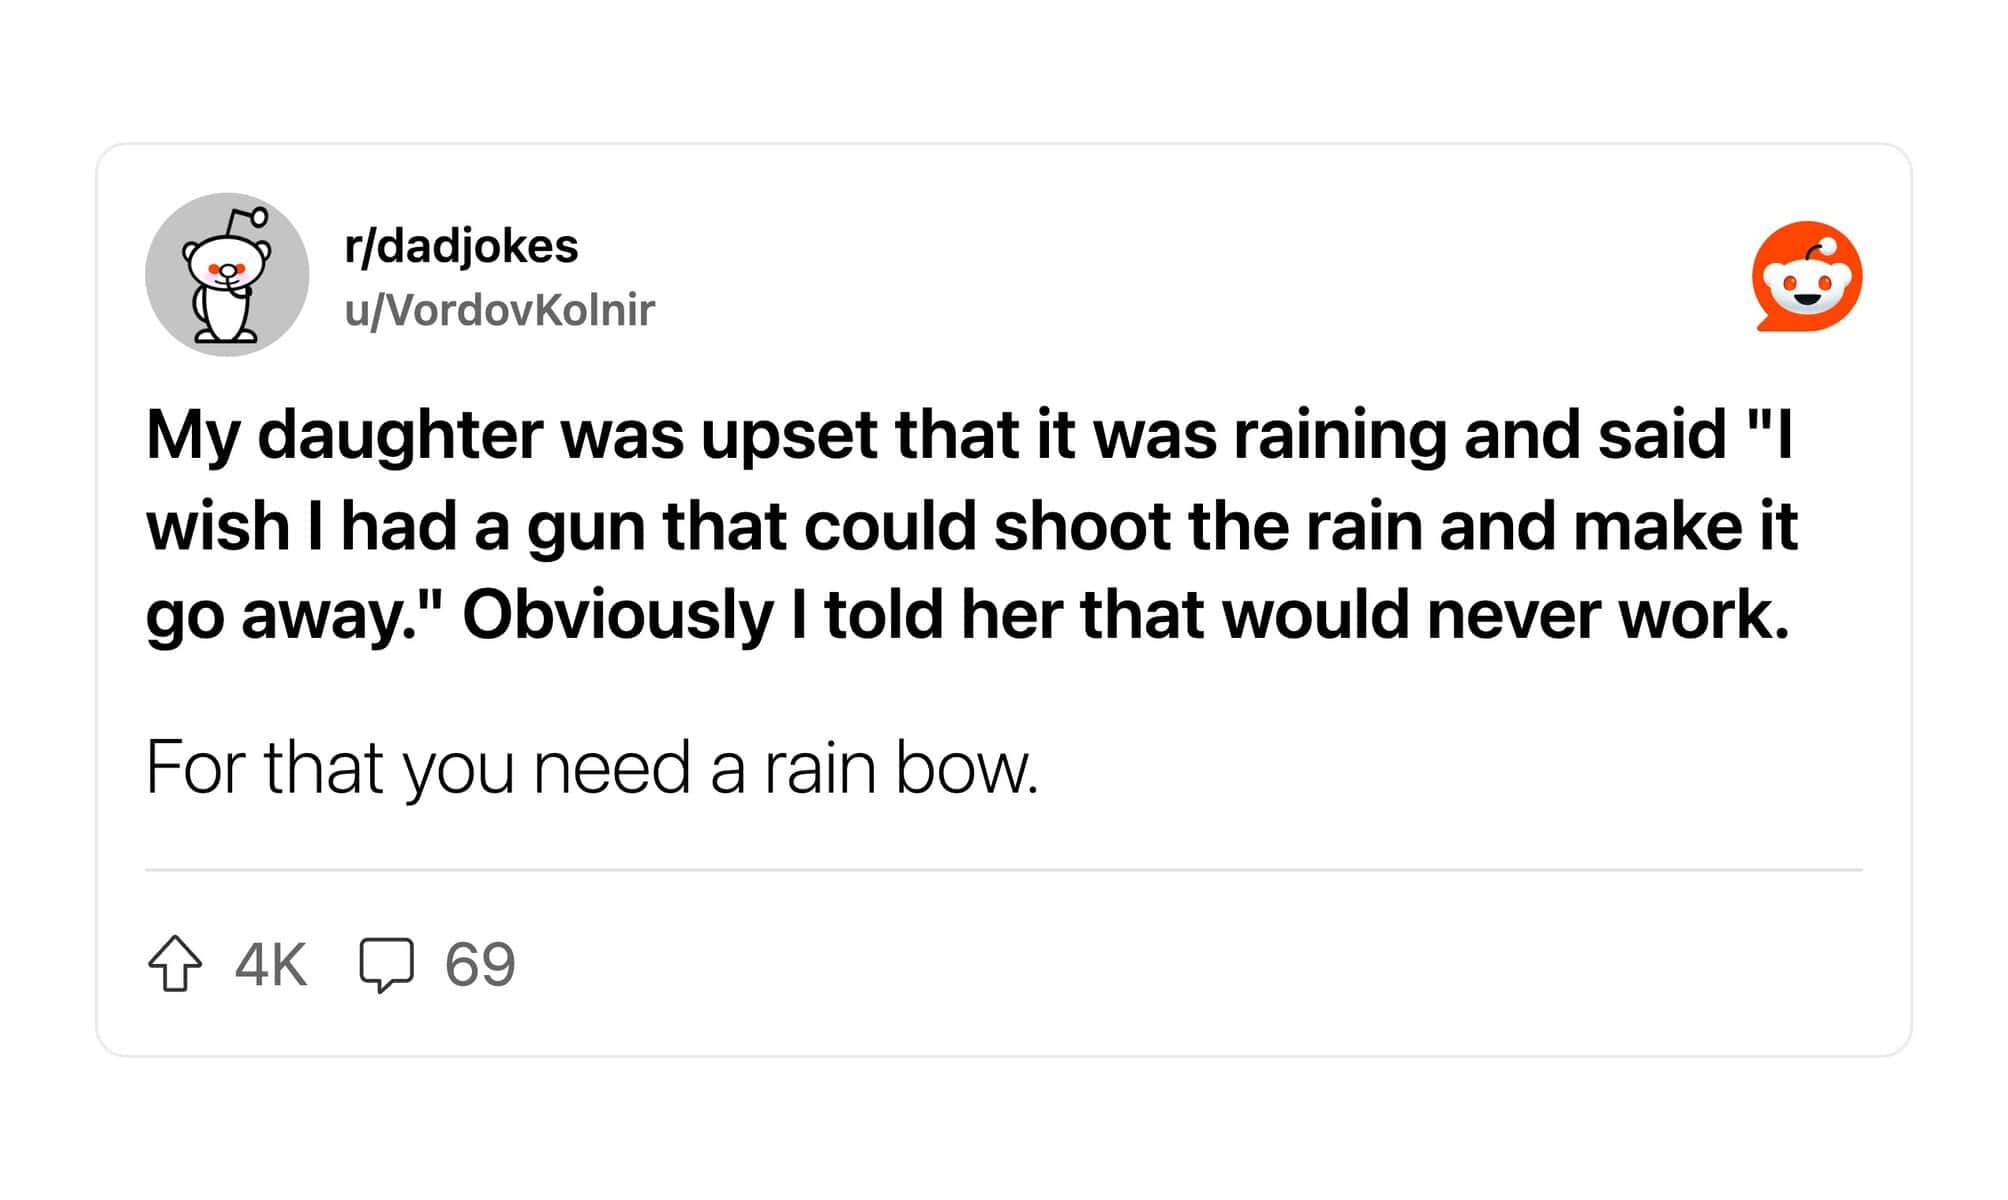Open the u/VordovKolnir profile link
Image resolution: width=2008 pixels, height=1200 pixels.
pos(499,310)
